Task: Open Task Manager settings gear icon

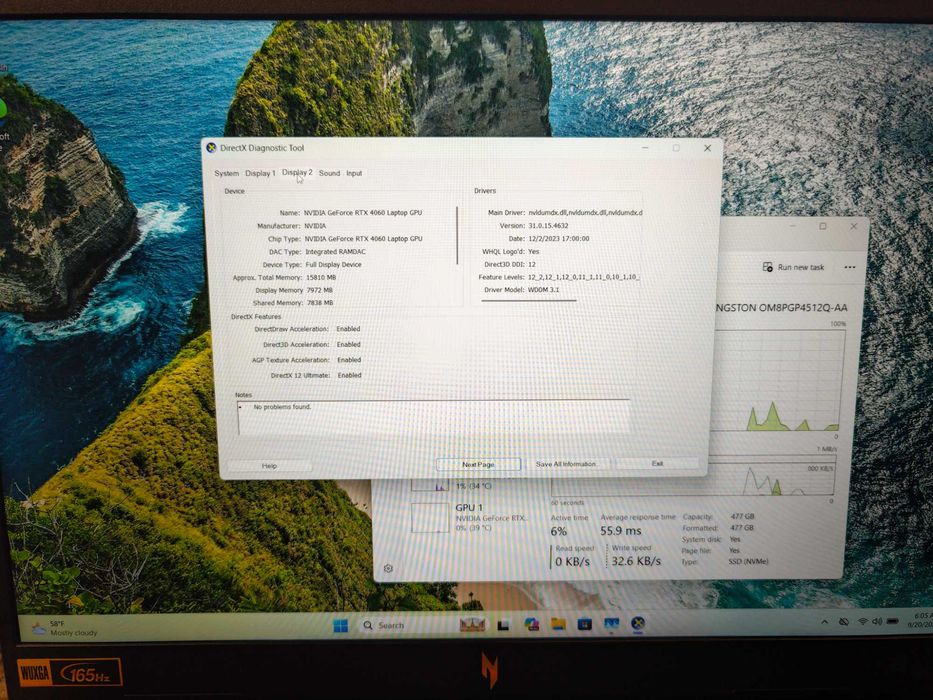Action: coord(389,568)
